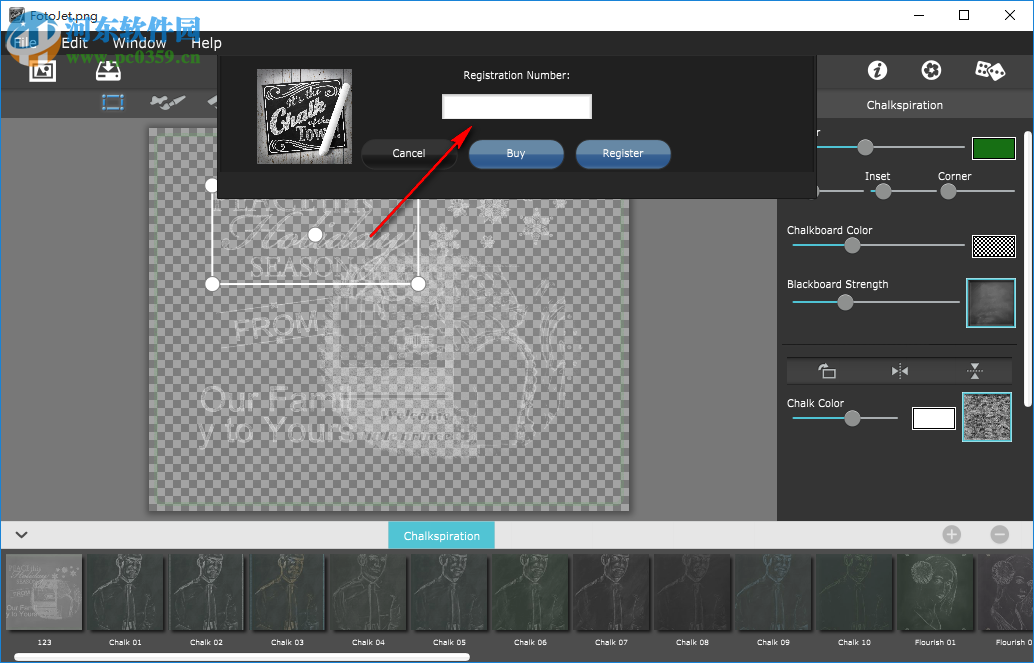Image resolution: width=1034 pixels, height=663 pixels.
Task: Maximize the FotoJet.png window
Action: click(x=963, y=15)
